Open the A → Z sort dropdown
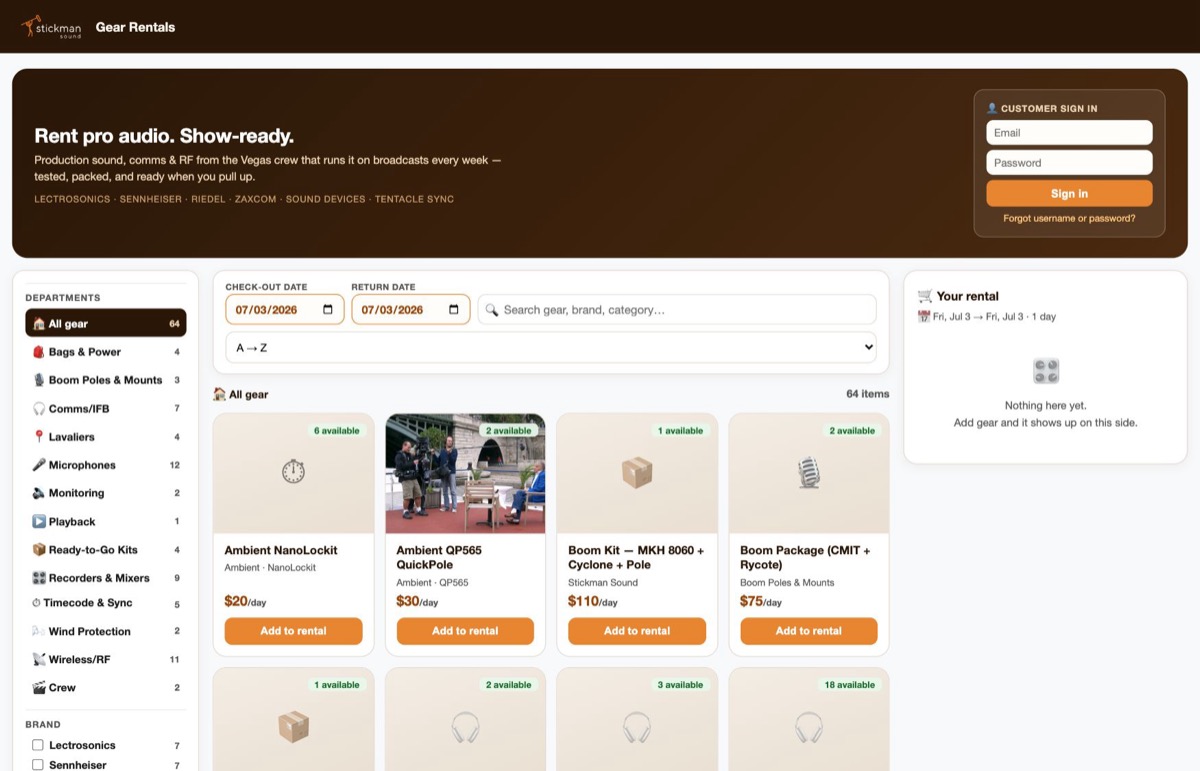1200x771 pixels. (x=551, y=348)
